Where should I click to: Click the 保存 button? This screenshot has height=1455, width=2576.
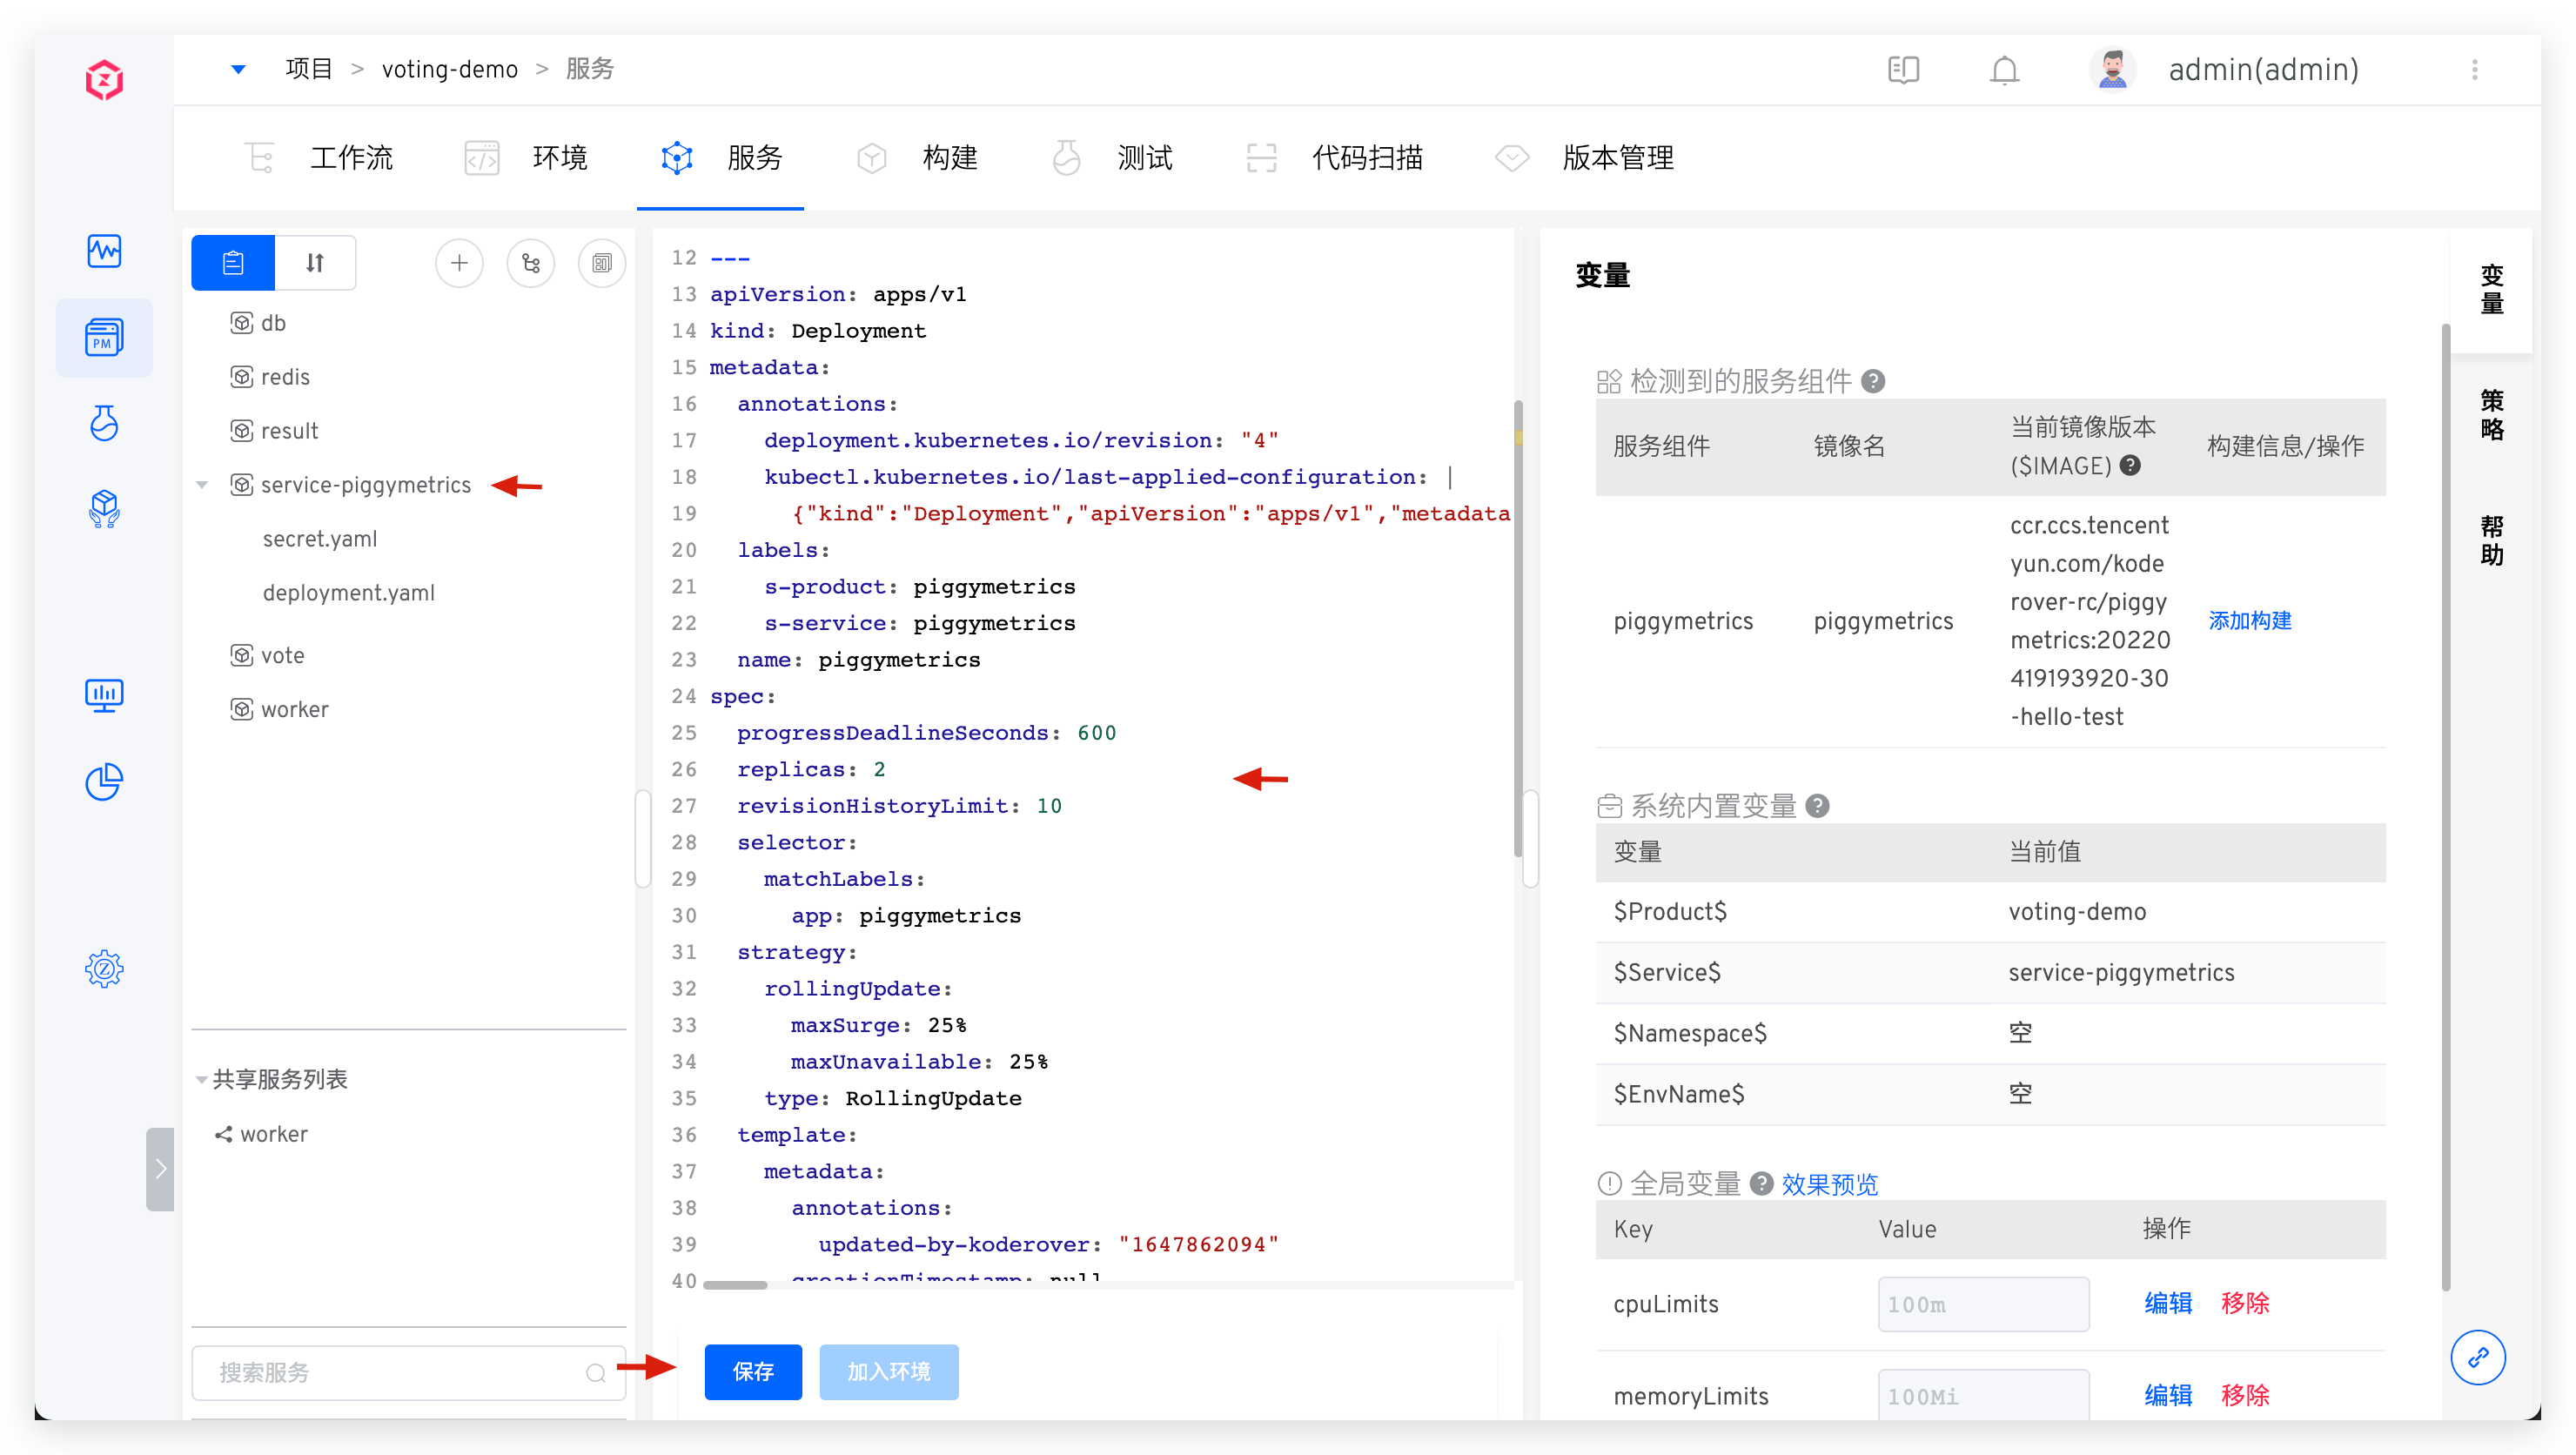[752, 1371]
